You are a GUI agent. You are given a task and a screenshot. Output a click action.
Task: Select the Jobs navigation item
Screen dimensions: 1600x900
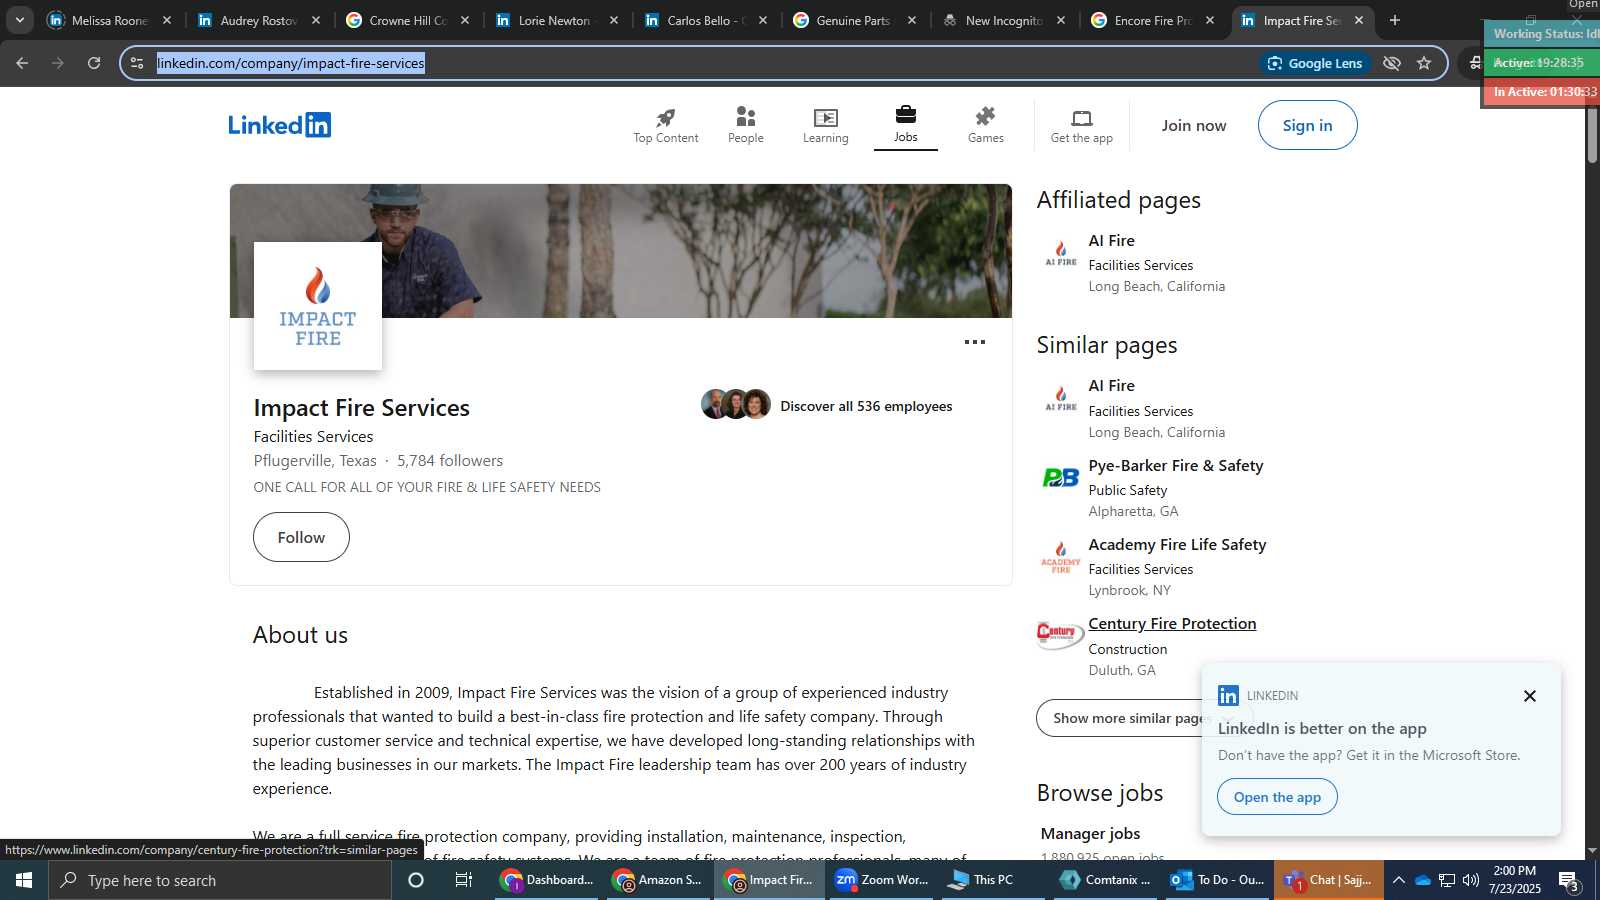click(x=906, y=126)
